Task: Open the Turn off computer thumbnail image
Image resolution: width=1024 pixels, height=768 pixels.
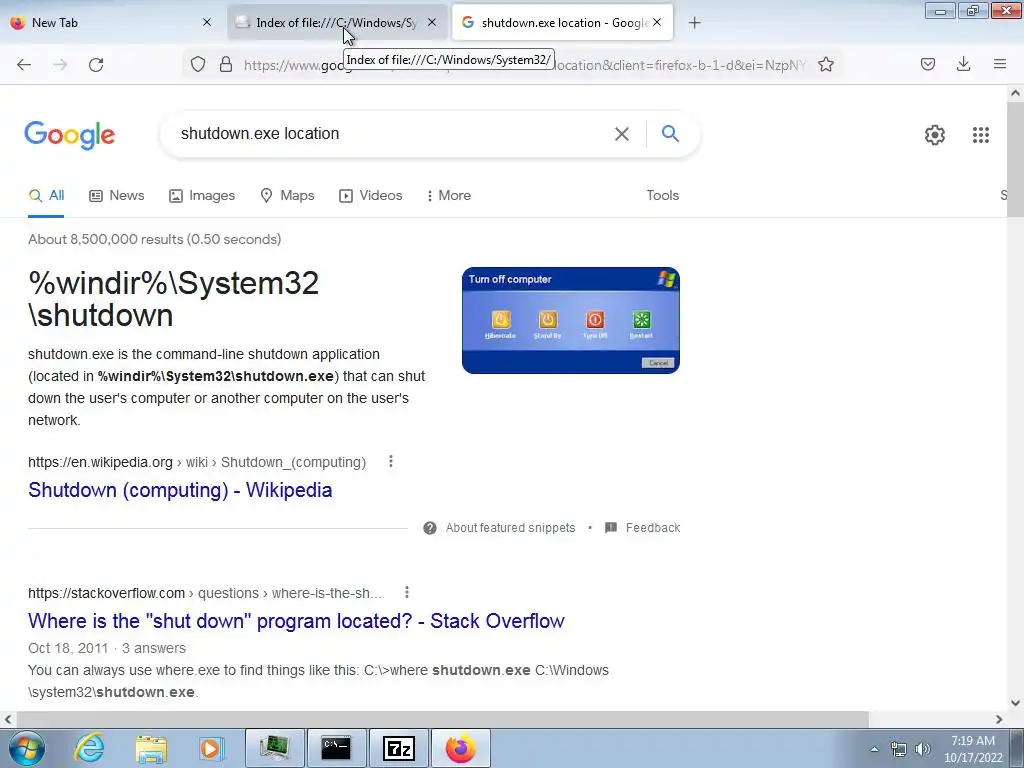Action: [571, 321]
